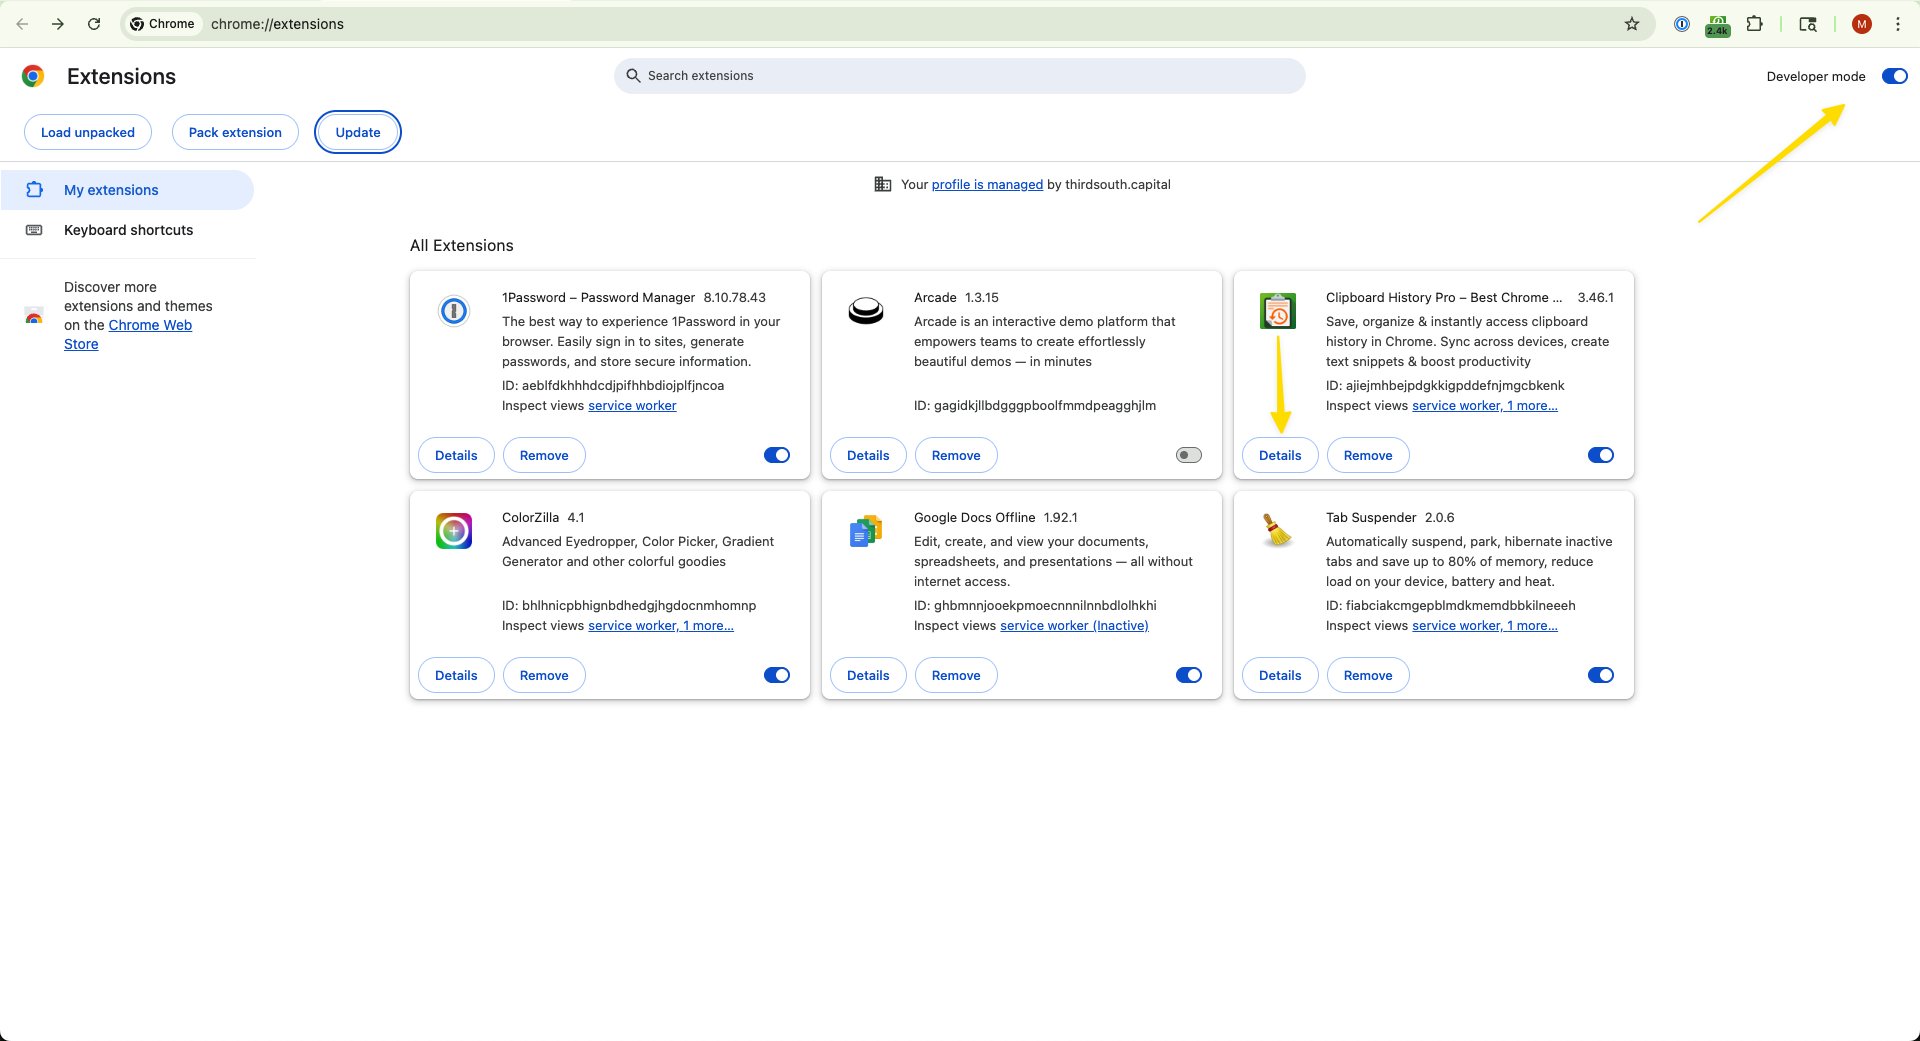Open the red M profile avatar
Screen dimensions: 1920x1041
(x=1862, y=24)
